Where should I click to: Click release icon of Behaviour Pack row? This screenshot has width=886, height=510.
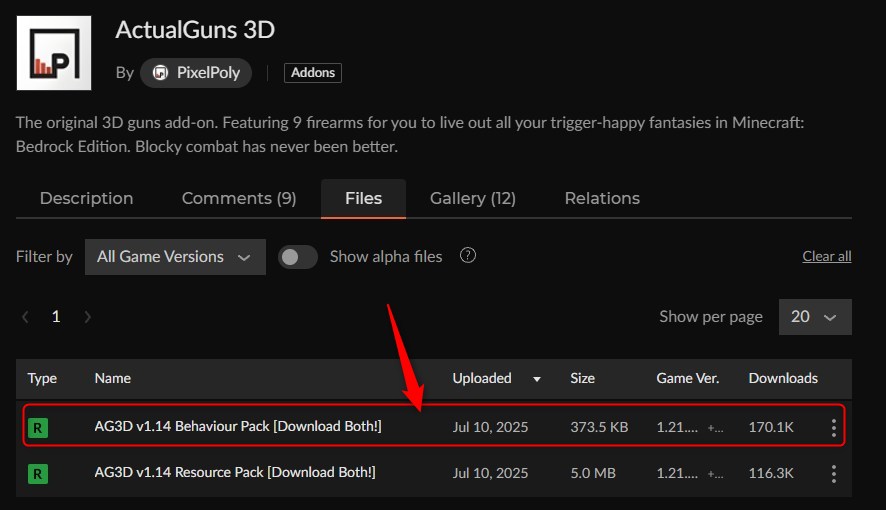tap(38, 428)
